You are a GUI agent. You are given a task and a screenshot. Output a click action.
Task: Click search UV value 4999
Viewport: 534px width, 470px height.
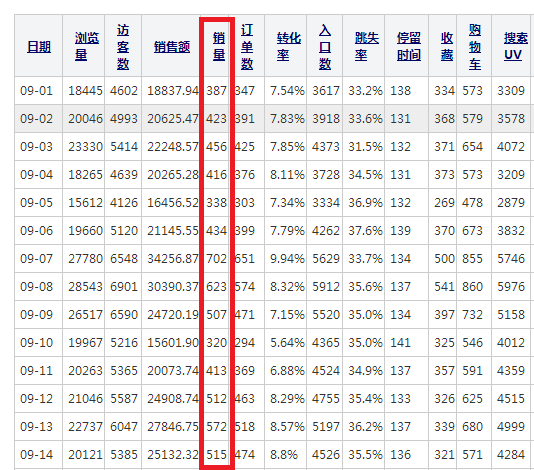[511, 426]
